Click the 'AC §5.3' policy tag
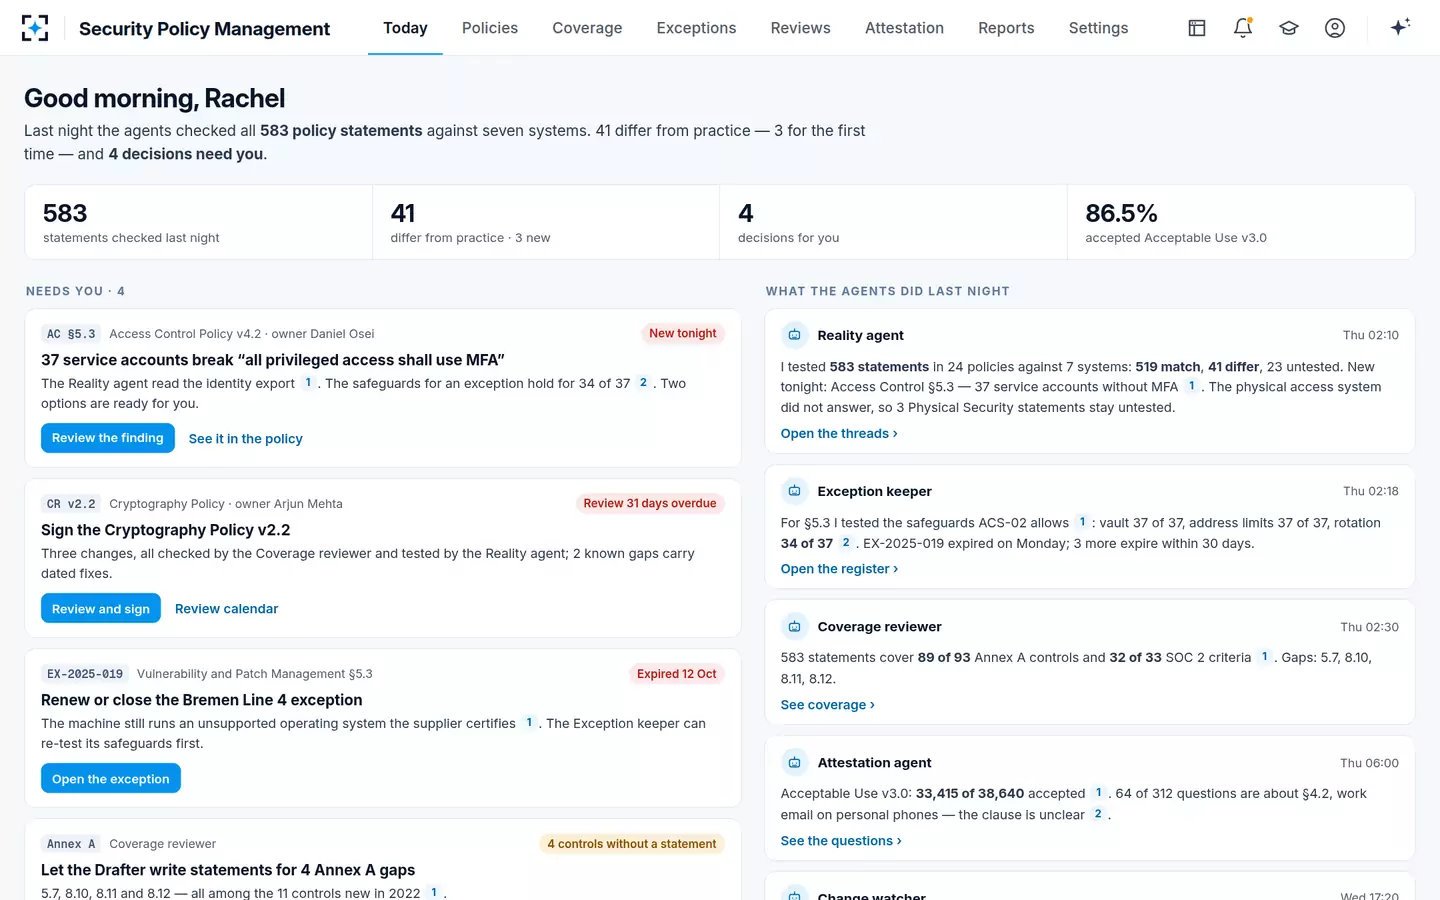The image size is (1440, 900). tap(71, 334)
